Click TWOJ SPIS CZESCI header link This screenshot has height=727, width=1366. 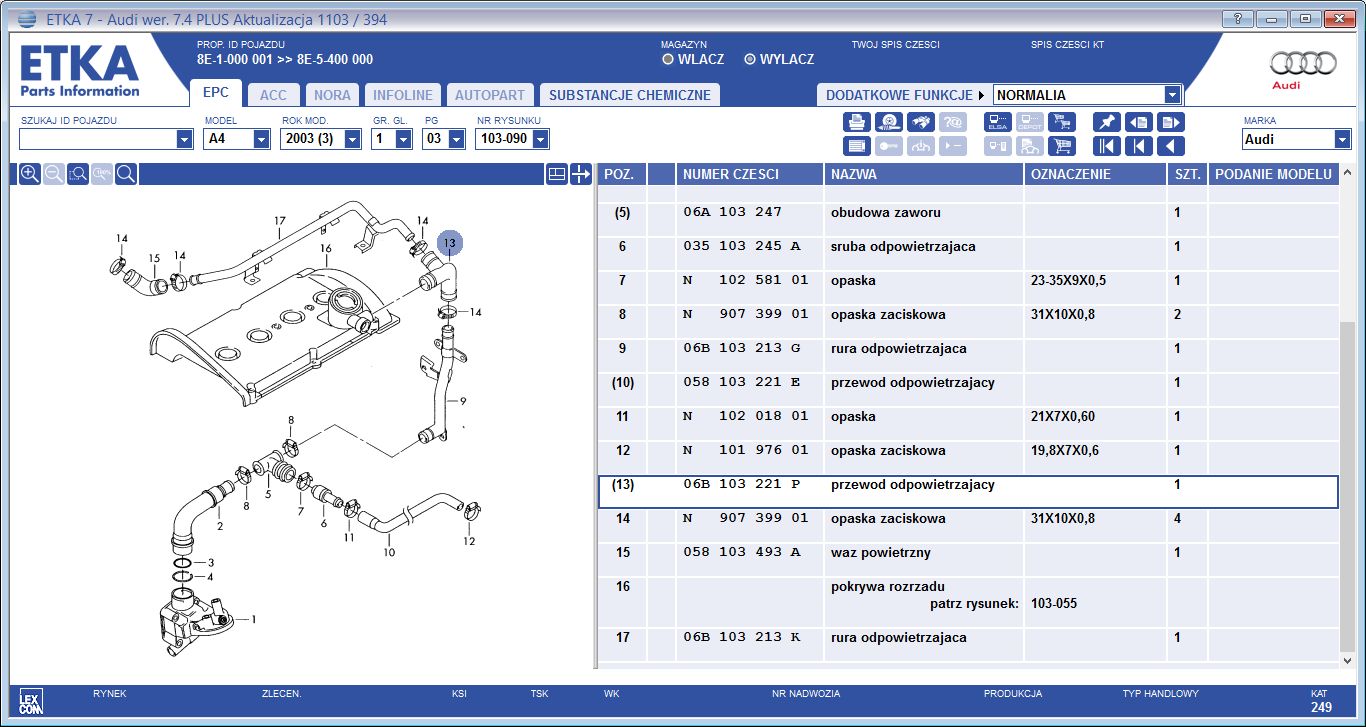click(x=895, y=45)
